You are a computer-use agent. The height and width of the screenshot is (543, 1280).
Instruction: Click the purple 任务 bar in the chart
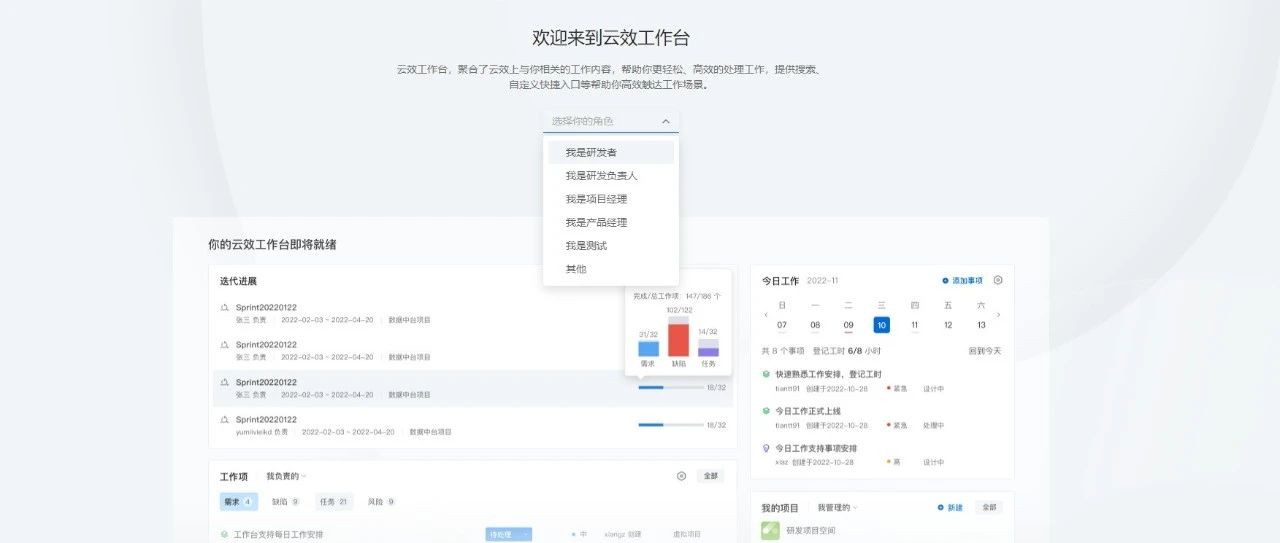click(708, 352)
